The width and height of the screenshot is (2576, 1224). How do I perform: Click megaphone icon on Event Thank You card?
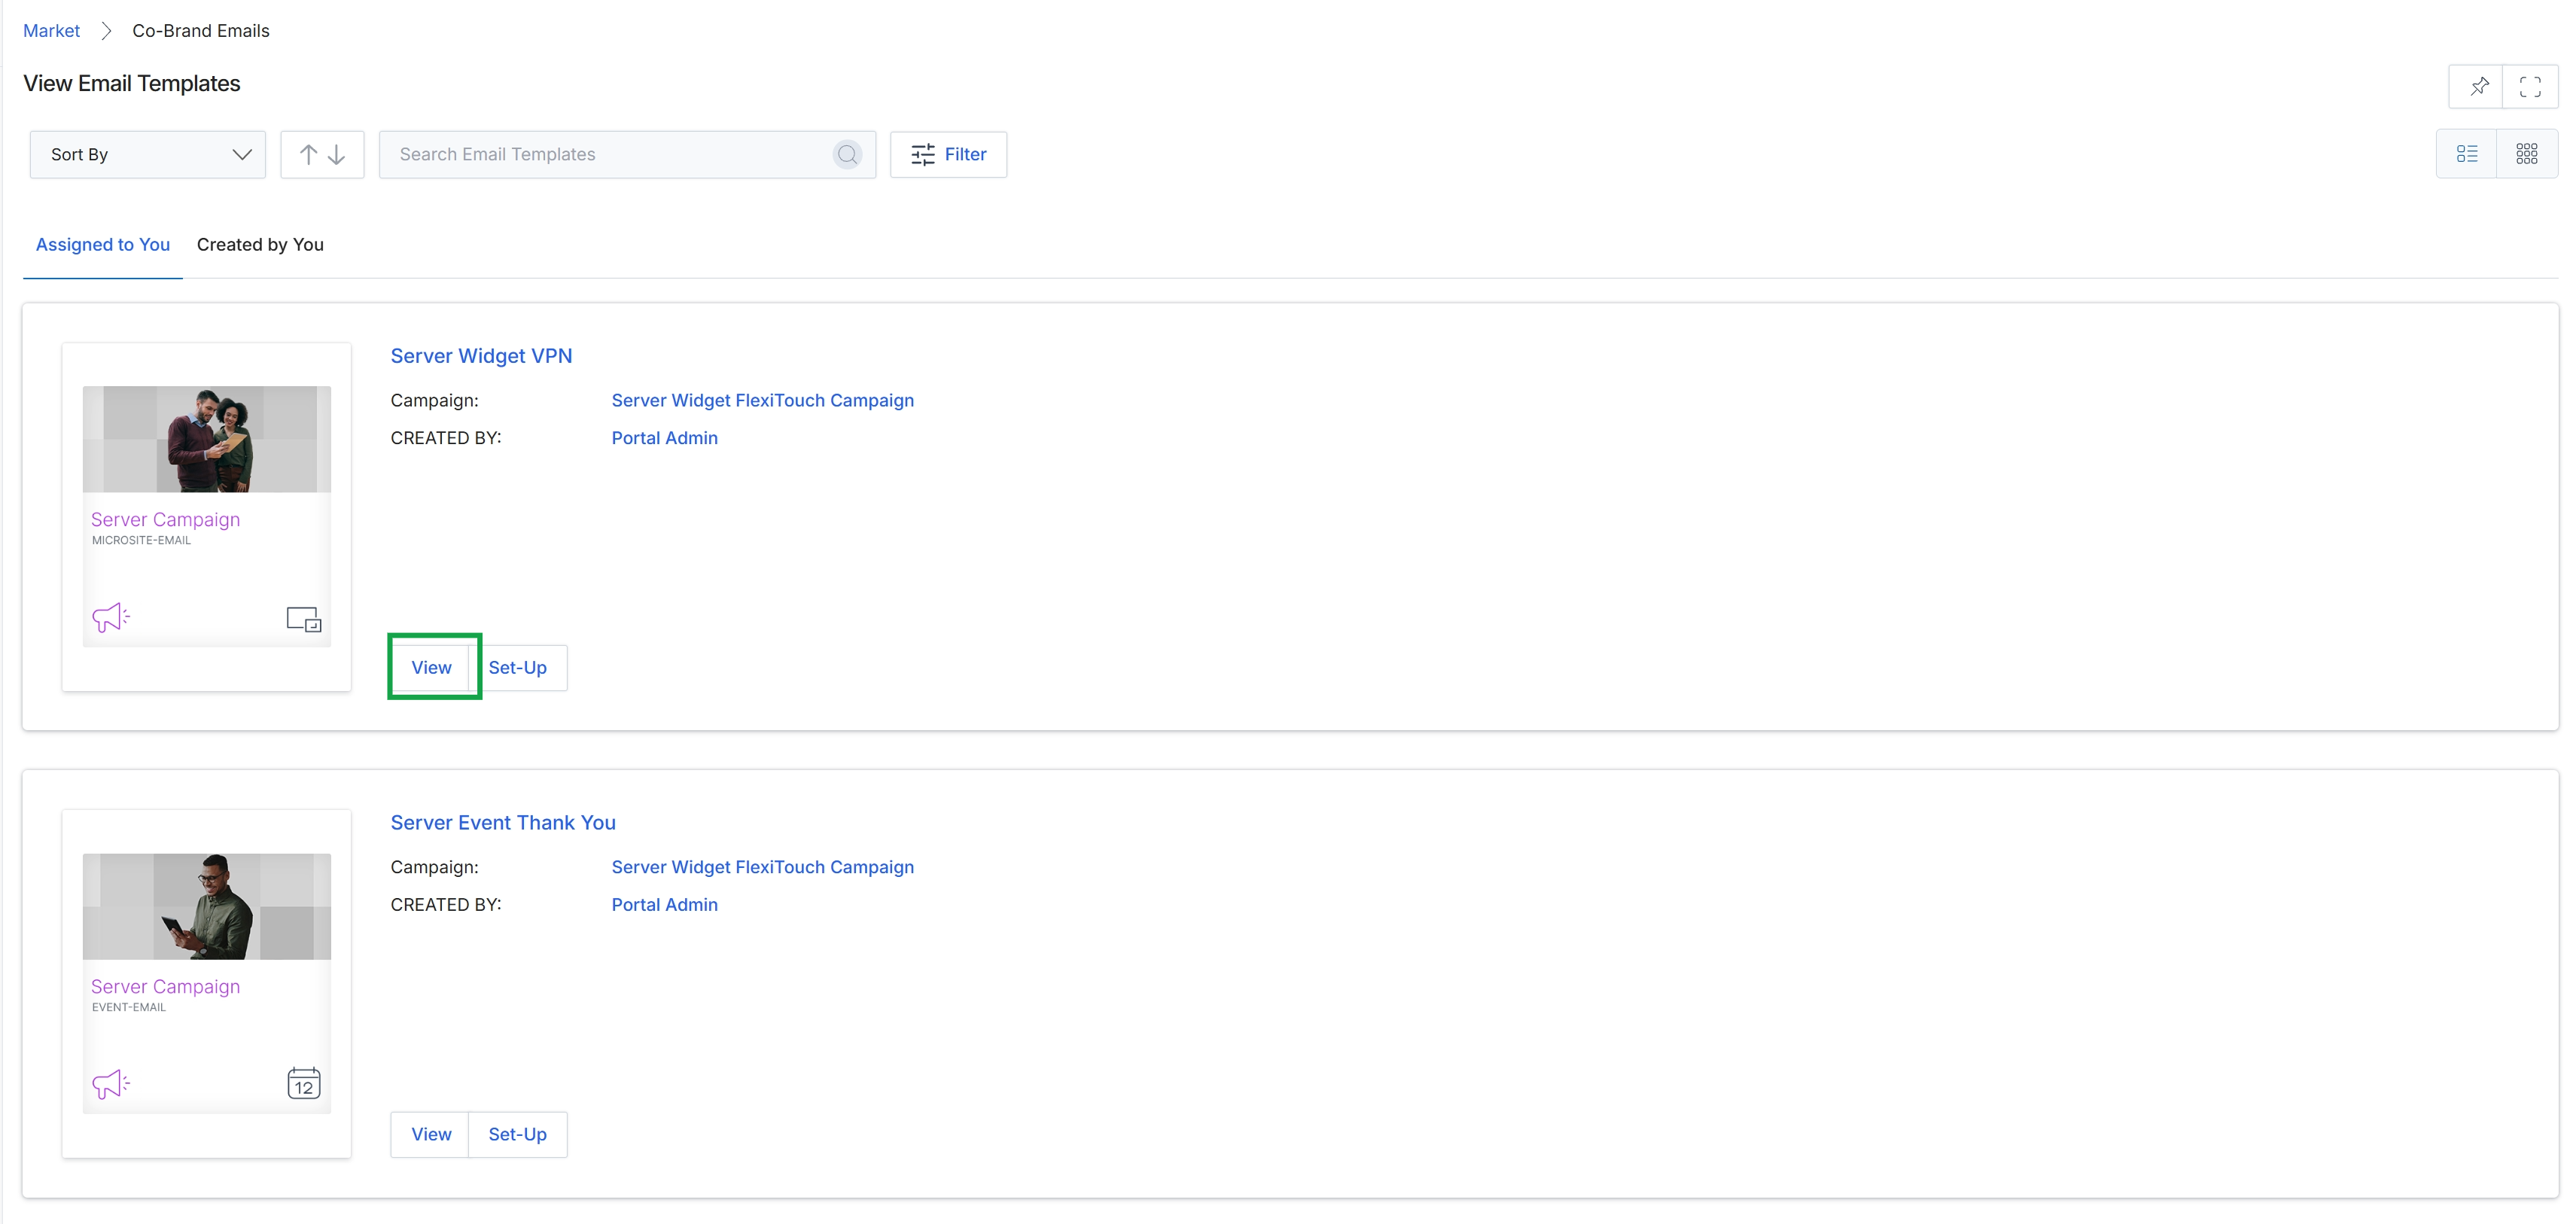click(111, 1084)
